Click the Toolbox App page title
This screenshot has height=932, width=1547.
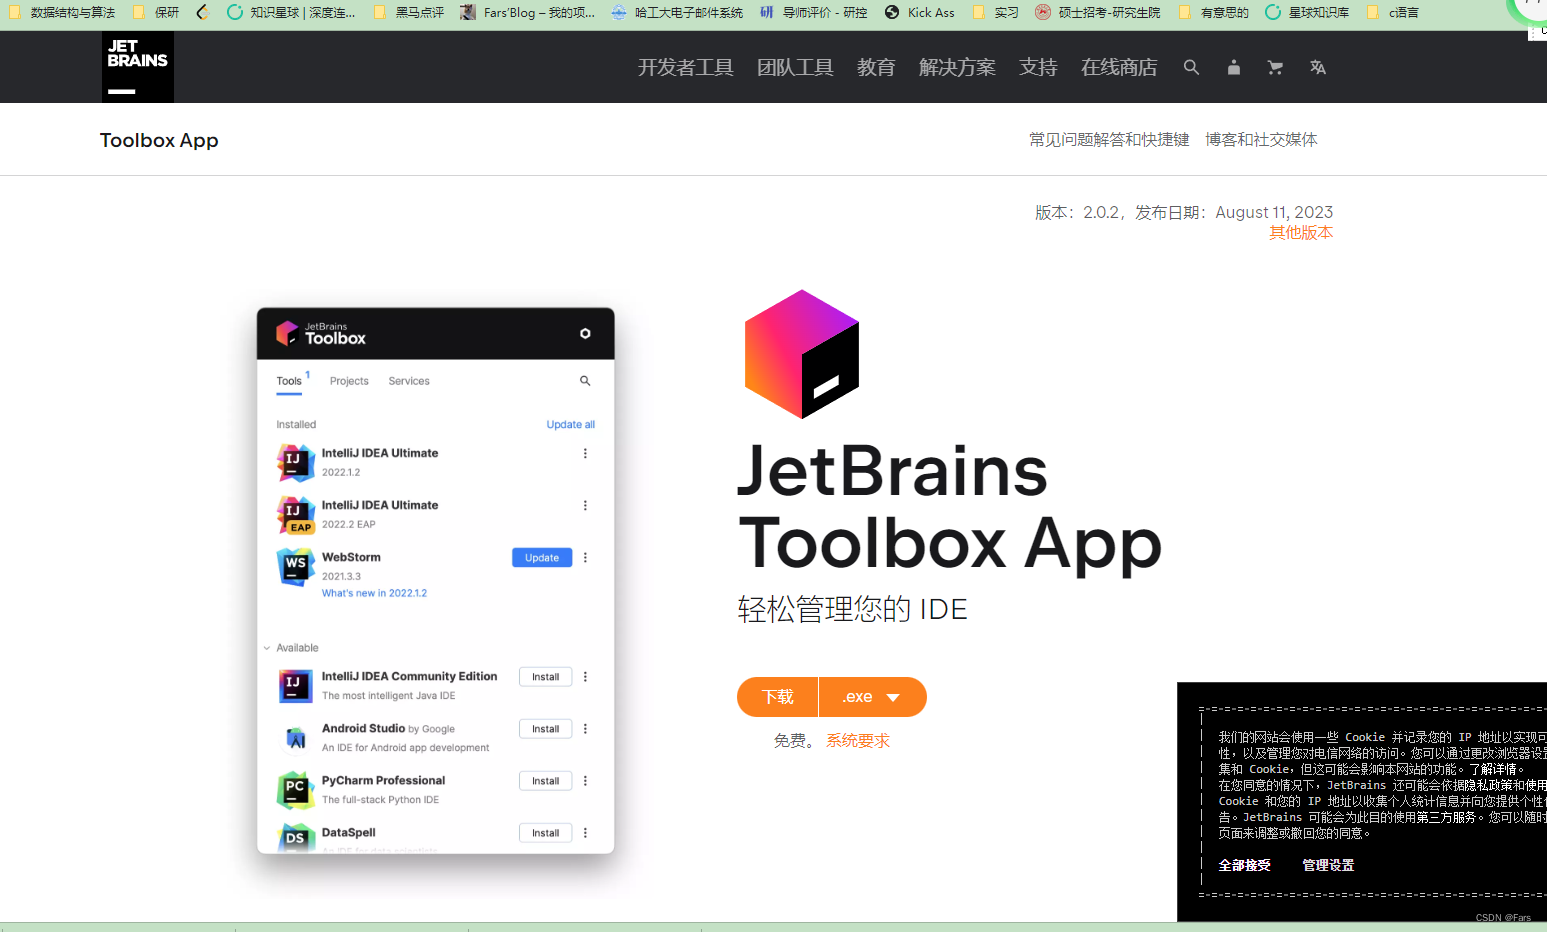159,140
